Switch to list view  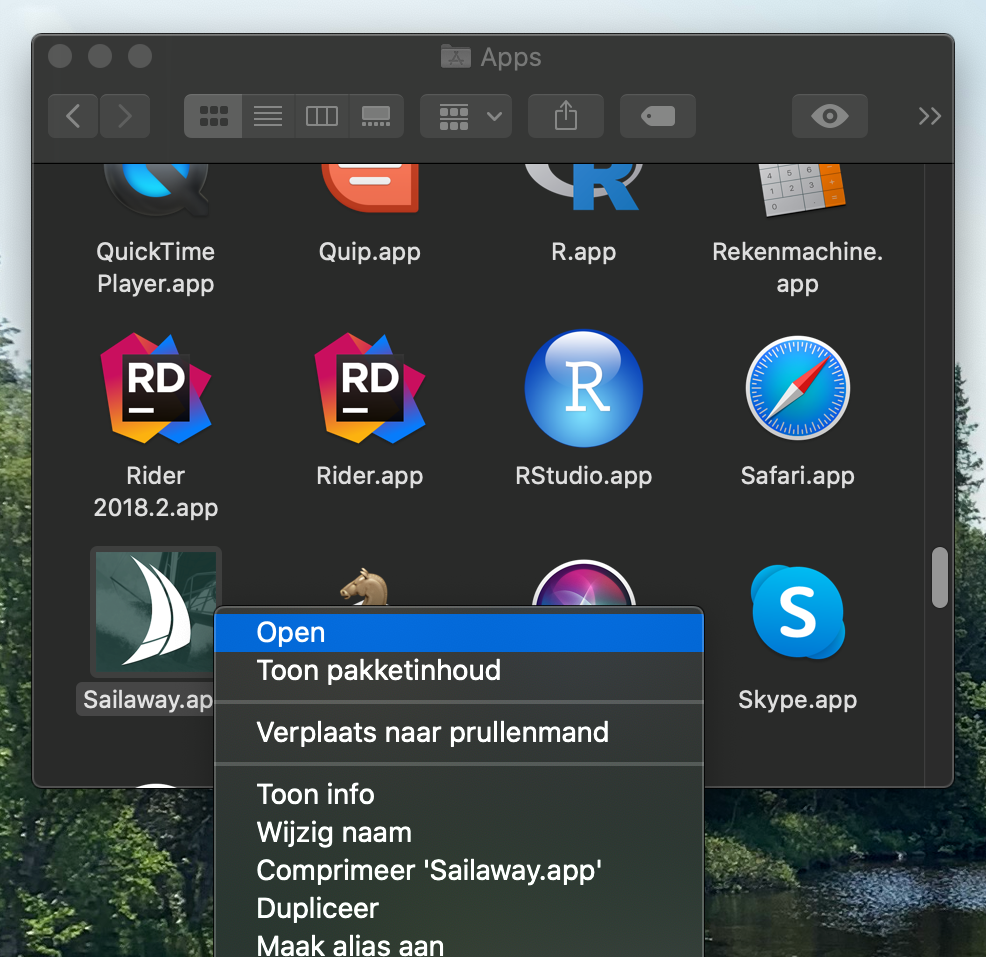coord(268,116)
